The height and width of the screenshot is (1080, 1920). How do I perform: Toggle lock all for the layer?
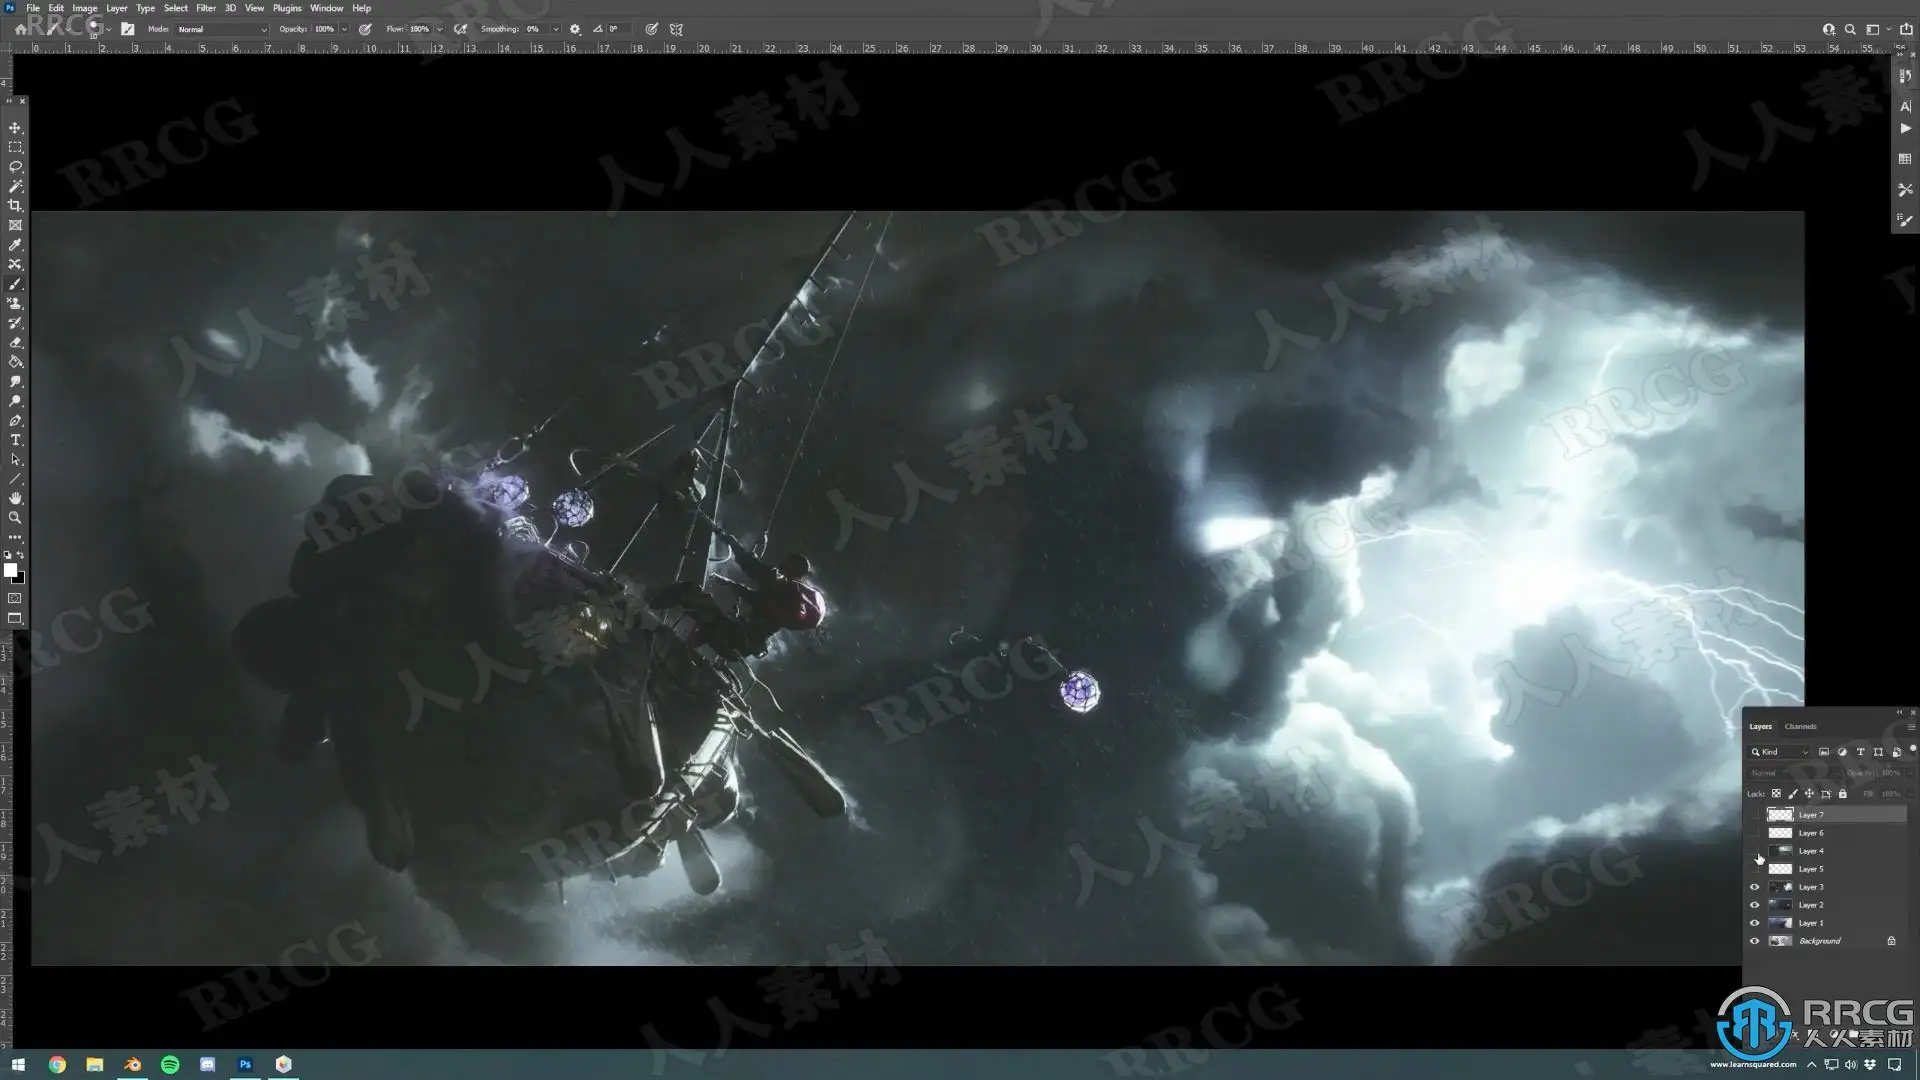click(1842, 794)
